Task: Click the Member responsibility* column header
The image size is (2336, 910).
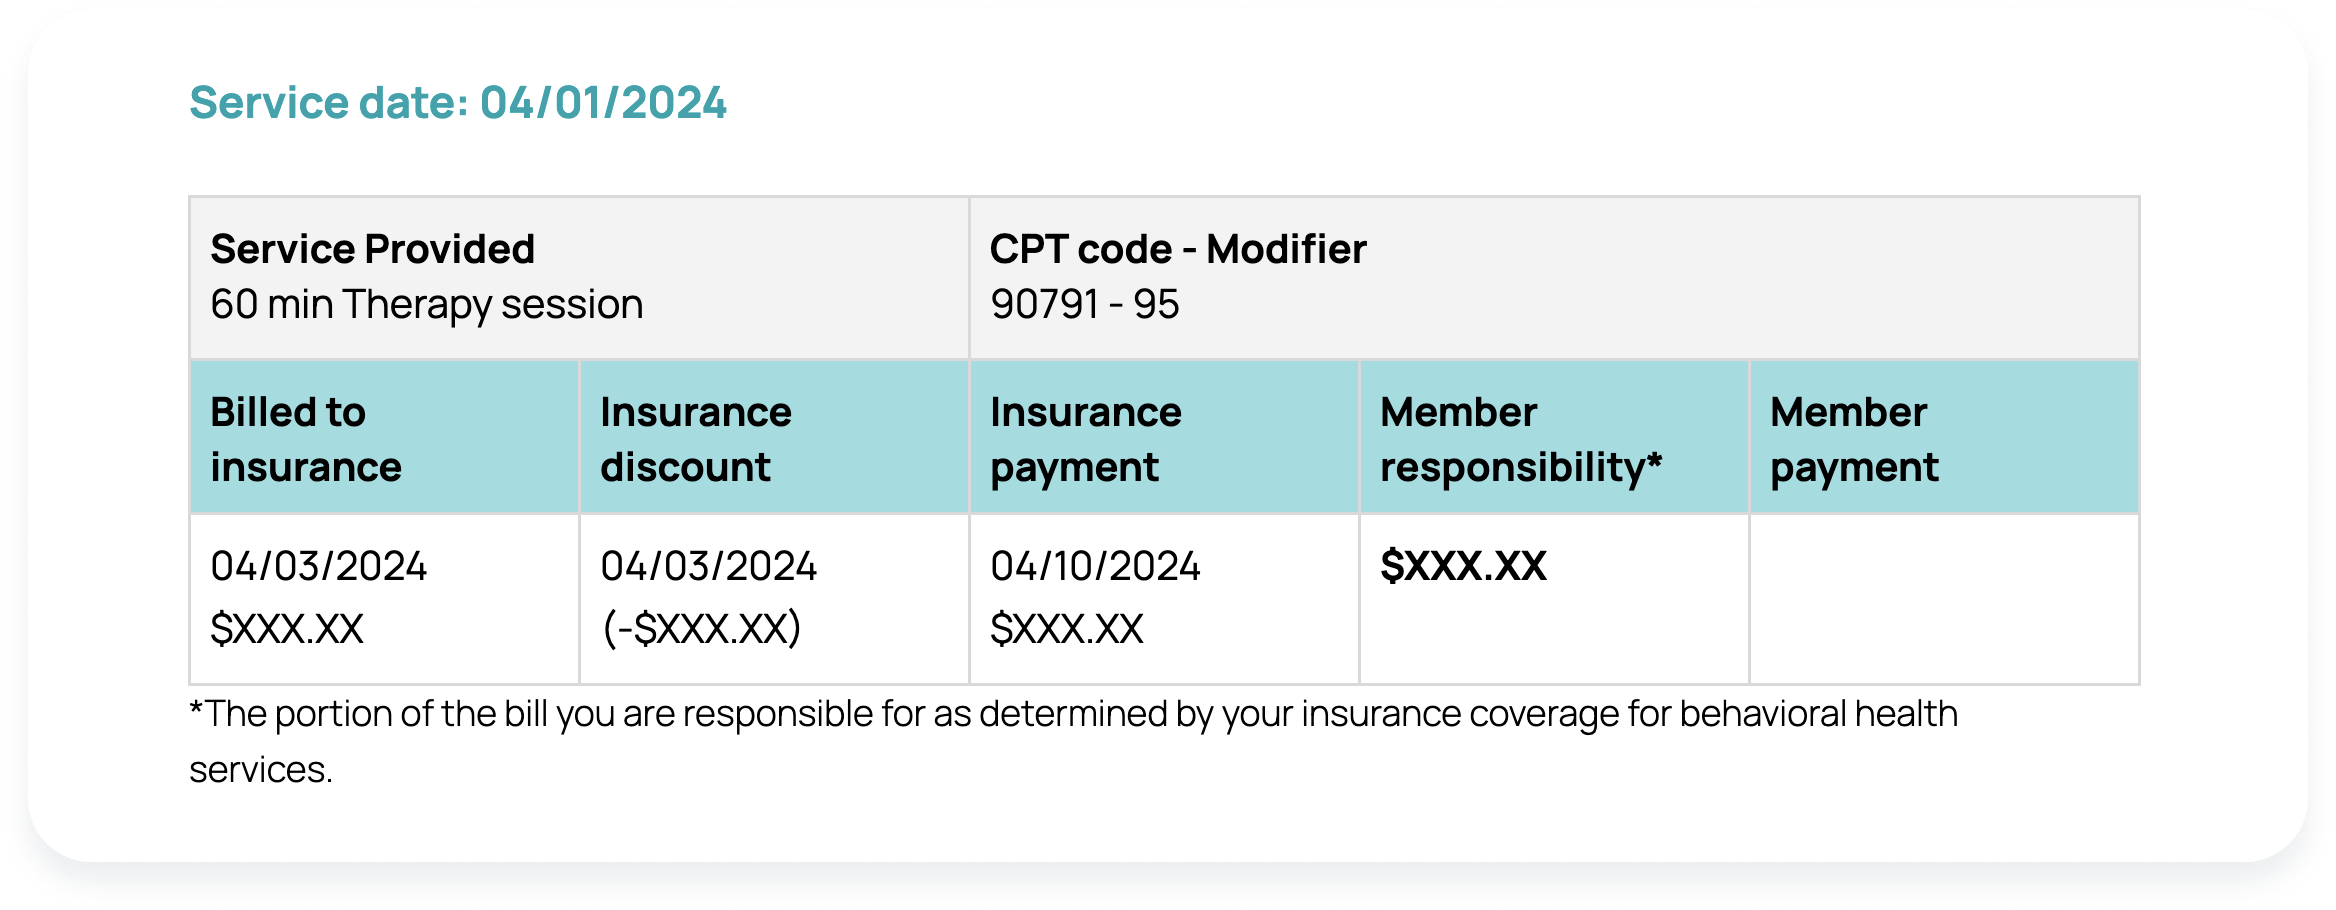Action: tap(1554, 438)
